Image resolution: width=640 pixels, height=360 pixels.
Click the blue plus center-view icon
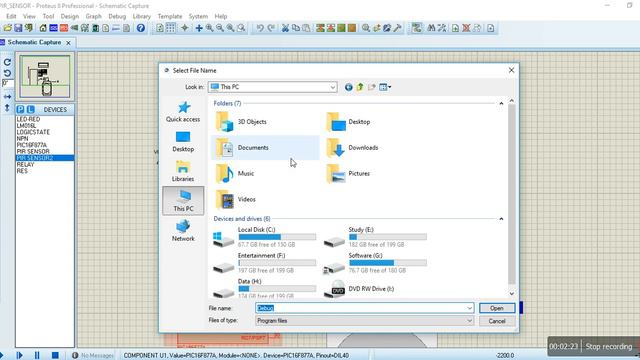[x=199, y=28]
